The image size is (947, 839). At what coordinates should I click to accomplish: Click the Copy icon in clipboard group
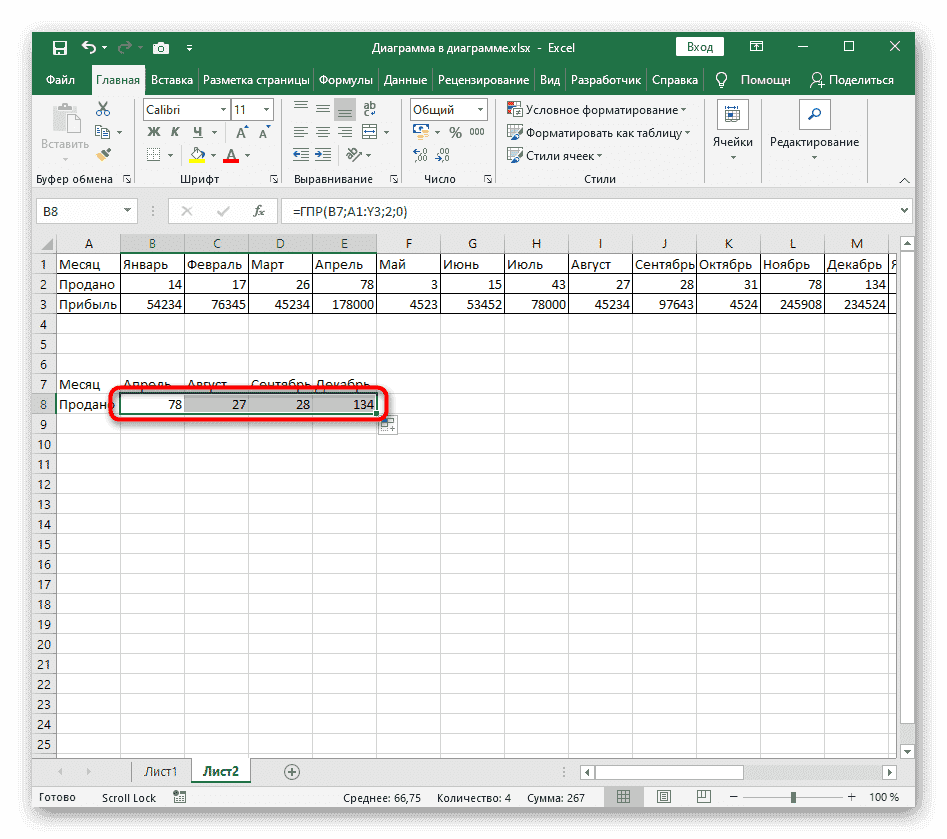click(103, 130)
